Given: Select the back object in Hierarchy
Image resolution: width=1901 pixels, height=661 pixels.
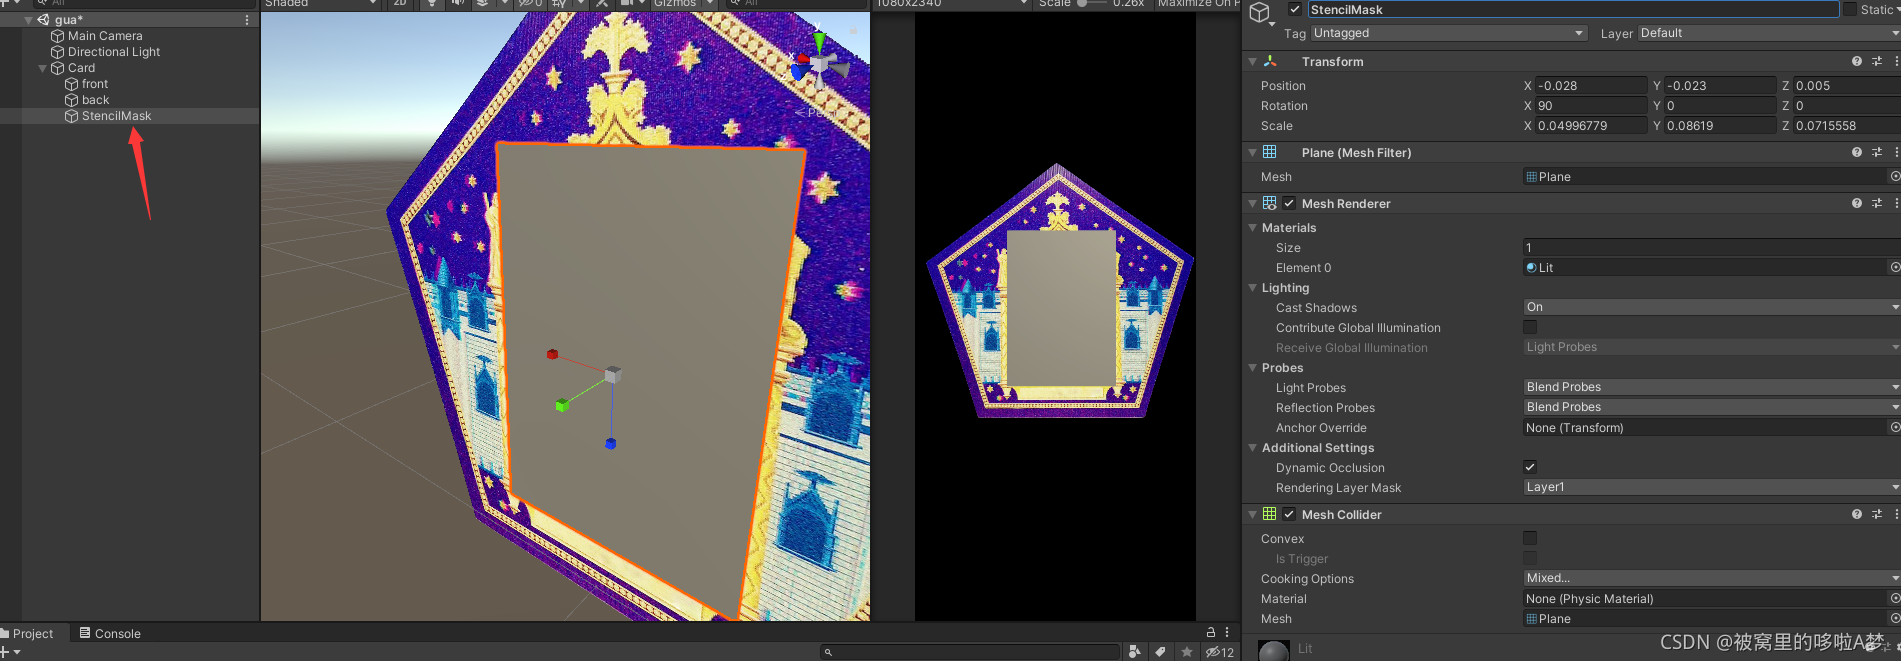Looking at the screenshot, I should click(95, 100).
